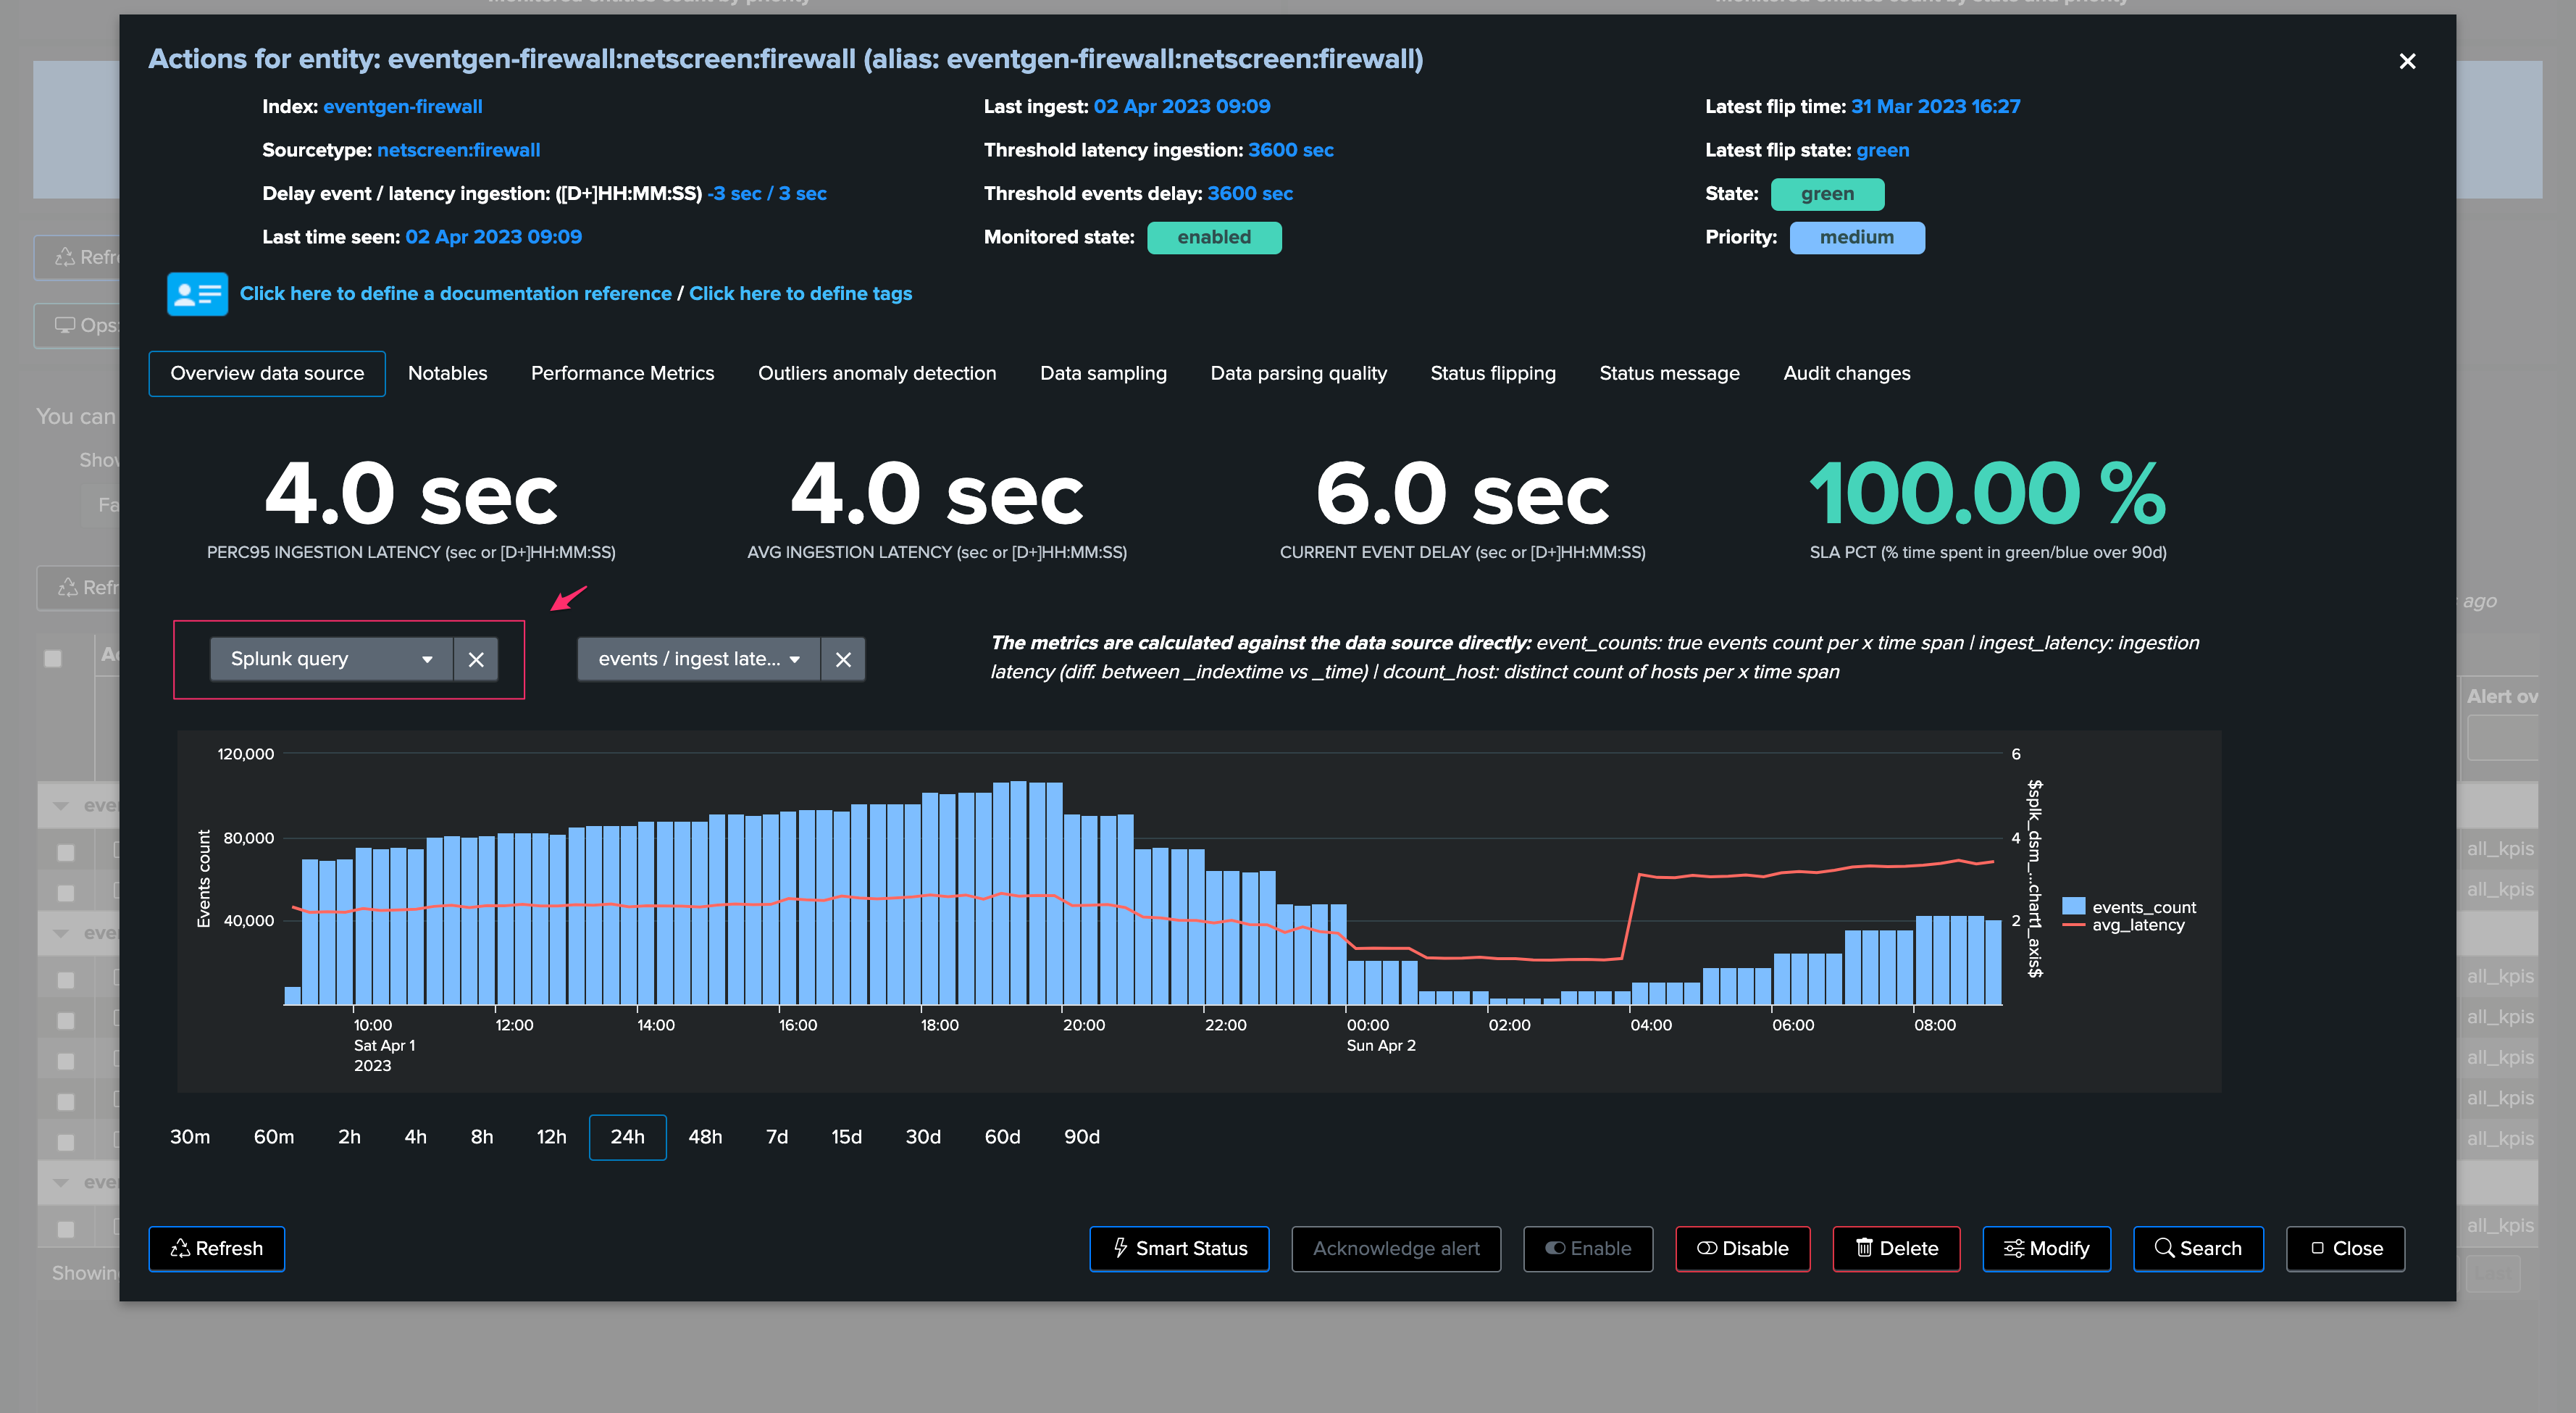Viewport: 2576px width, 1413px height.
Task: Click the Last ingest 02 Apr 2023 09:09 value
Action: (x=1181, y=106)
